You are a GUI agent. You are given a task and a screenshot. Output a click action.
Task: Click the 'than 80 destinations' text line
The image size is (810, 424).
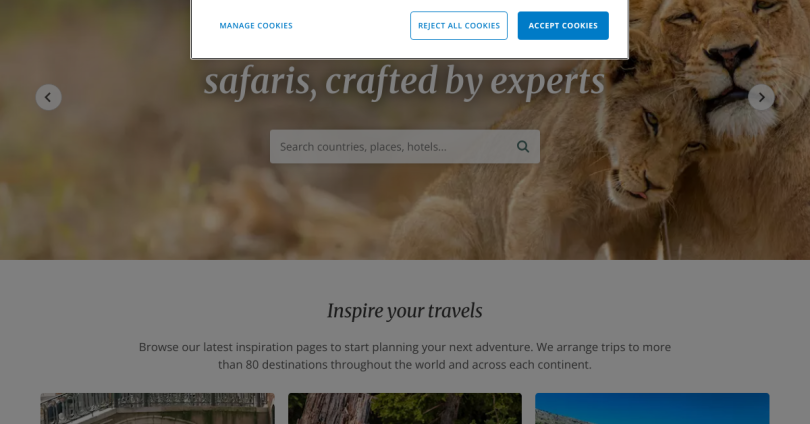pyautogui.click(x=404, y=365)
